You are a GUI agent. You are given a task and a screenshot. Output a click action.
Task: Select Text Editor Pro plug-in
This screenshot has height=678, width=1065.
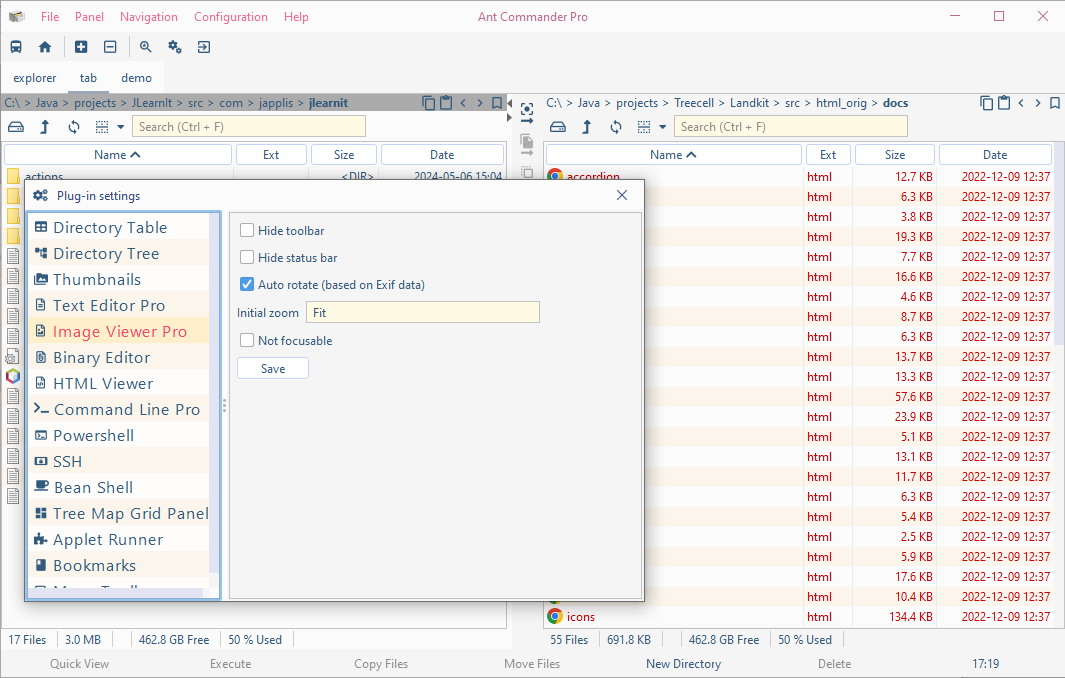coord(120,306)
